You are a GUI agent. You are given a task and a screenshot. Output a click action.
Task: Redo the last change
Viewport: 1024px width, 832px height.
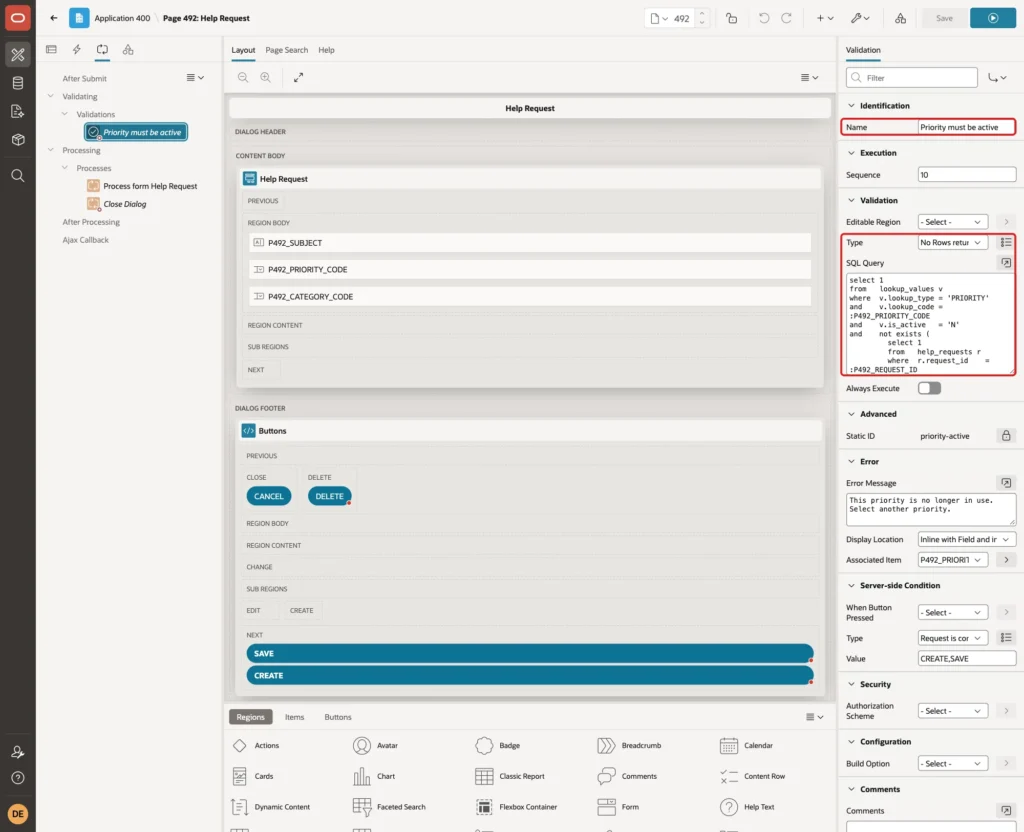click(786, 18)
